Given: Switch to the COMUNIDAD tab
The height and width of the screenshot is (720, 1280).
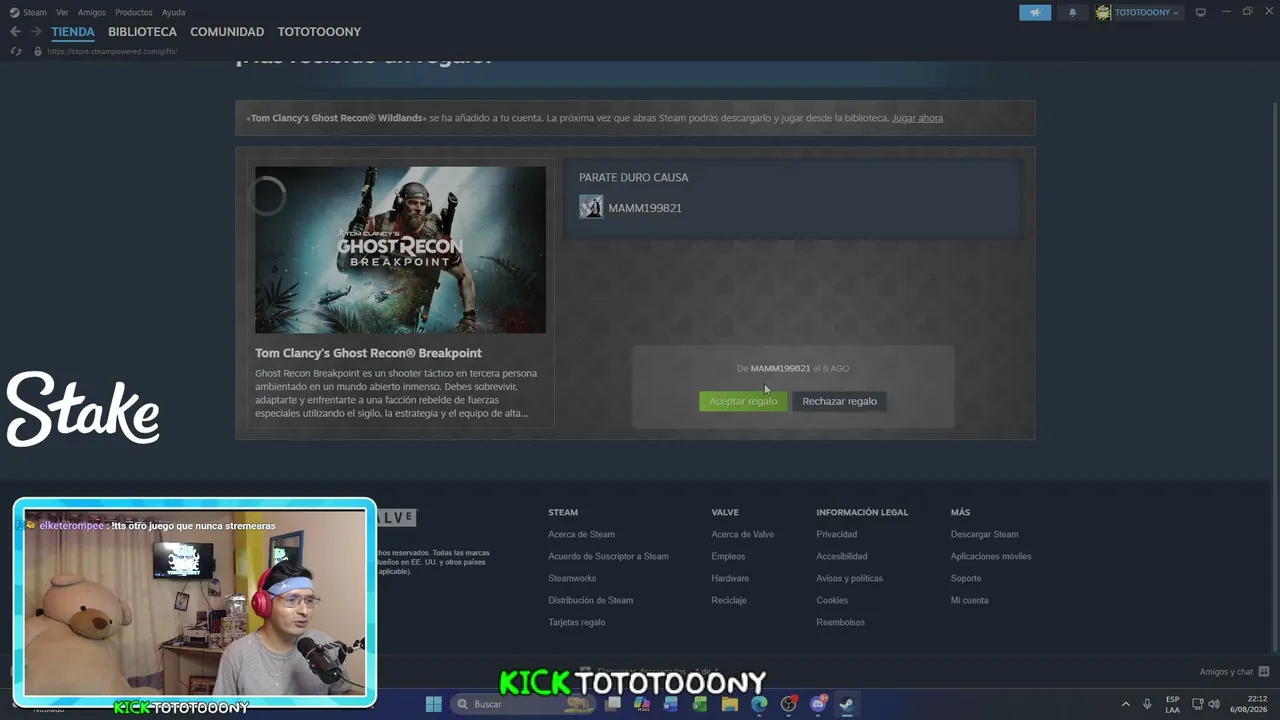Looking at the screenshot, I should click(x=227, y=32).
